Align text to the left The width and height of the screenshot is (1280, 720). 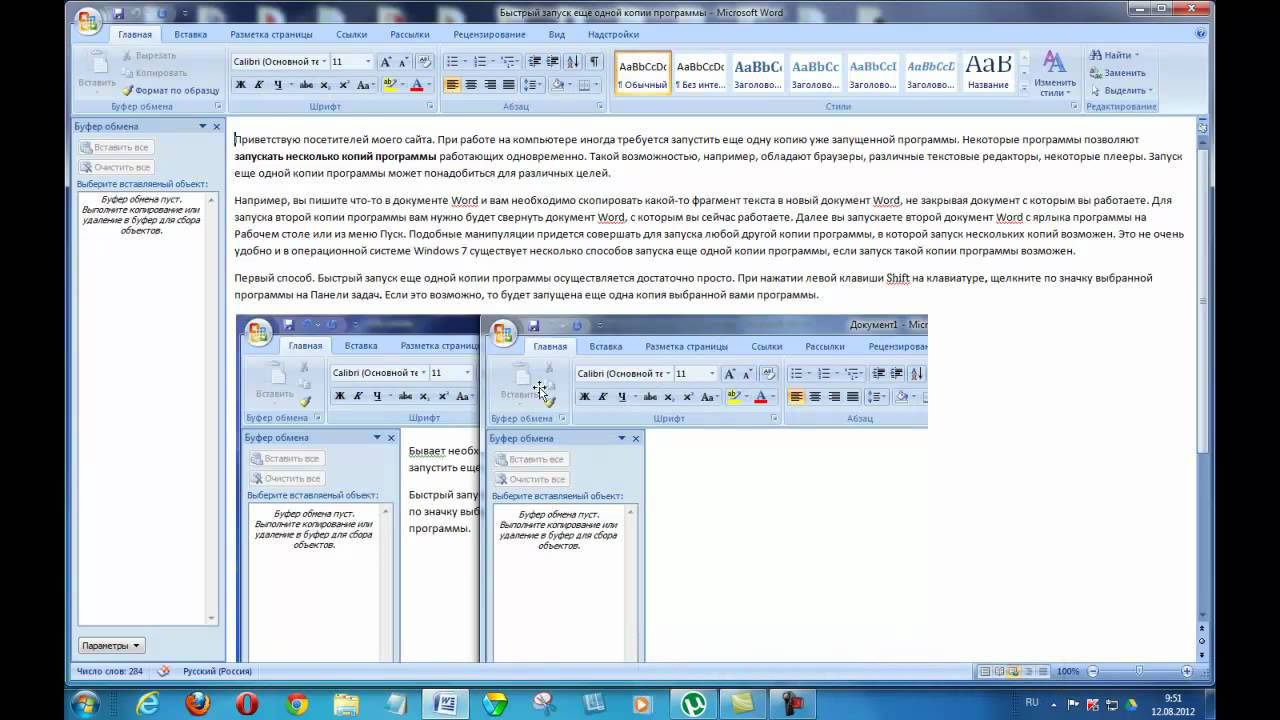pyautogui.click(x=453, y=85)
